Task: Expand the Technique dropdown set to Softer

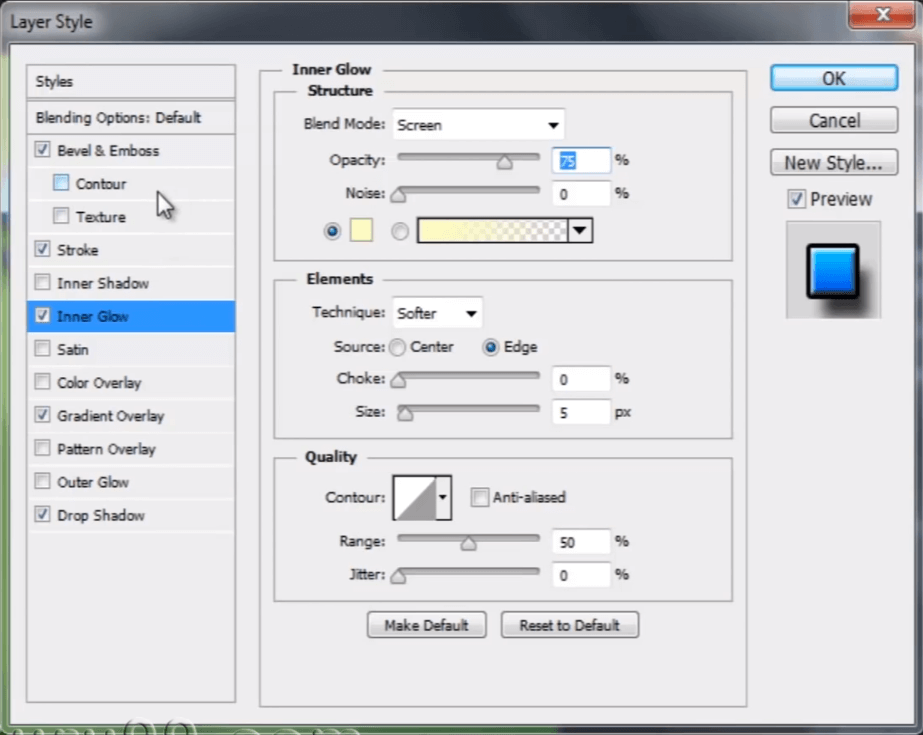Action: (x=437, y=313)
